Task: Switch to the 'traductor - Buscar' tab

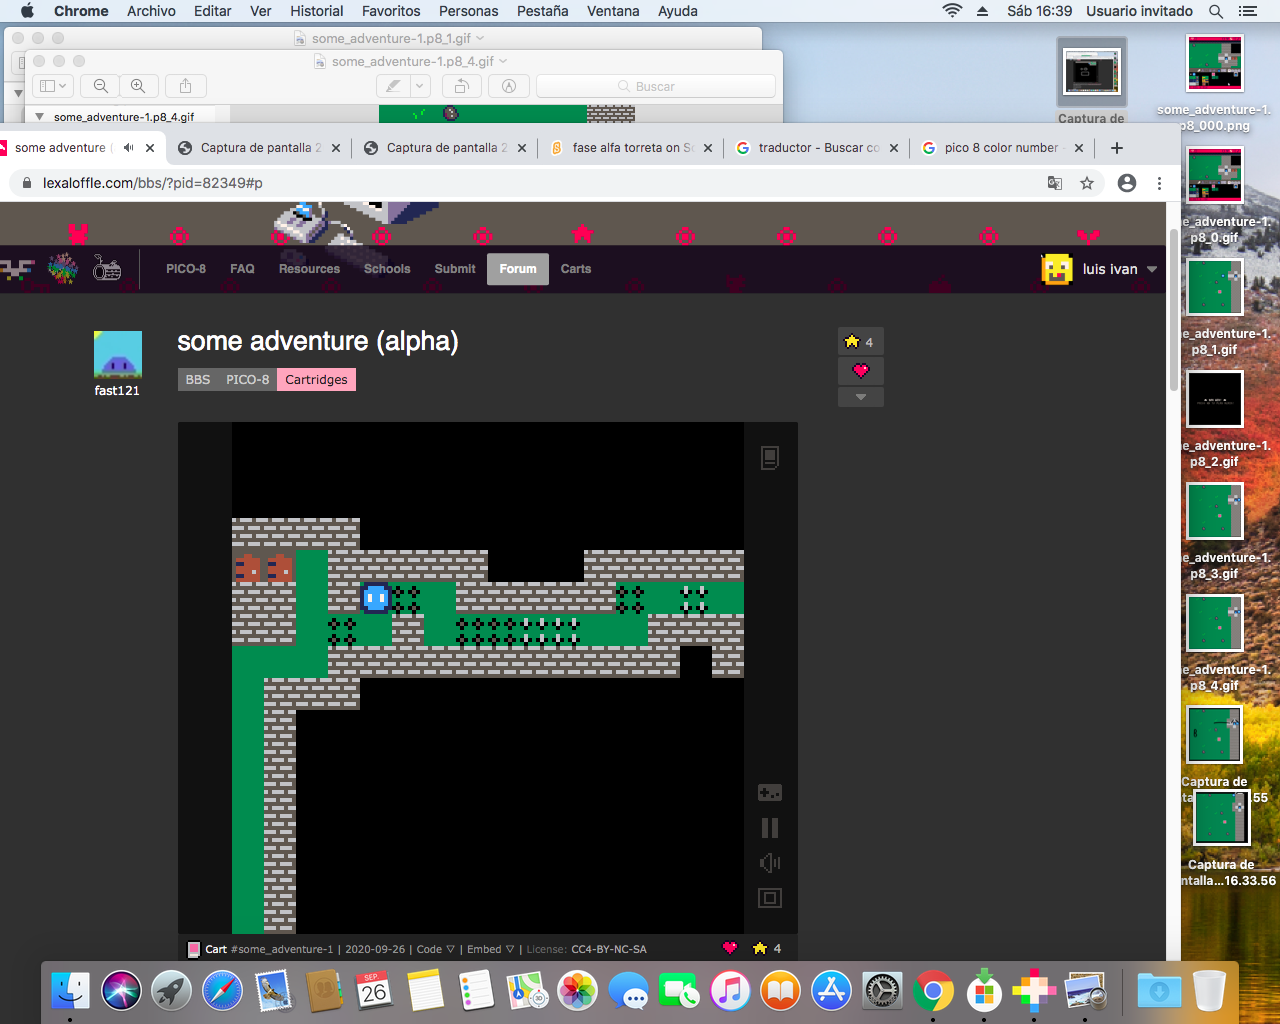Action: (819, 148)
